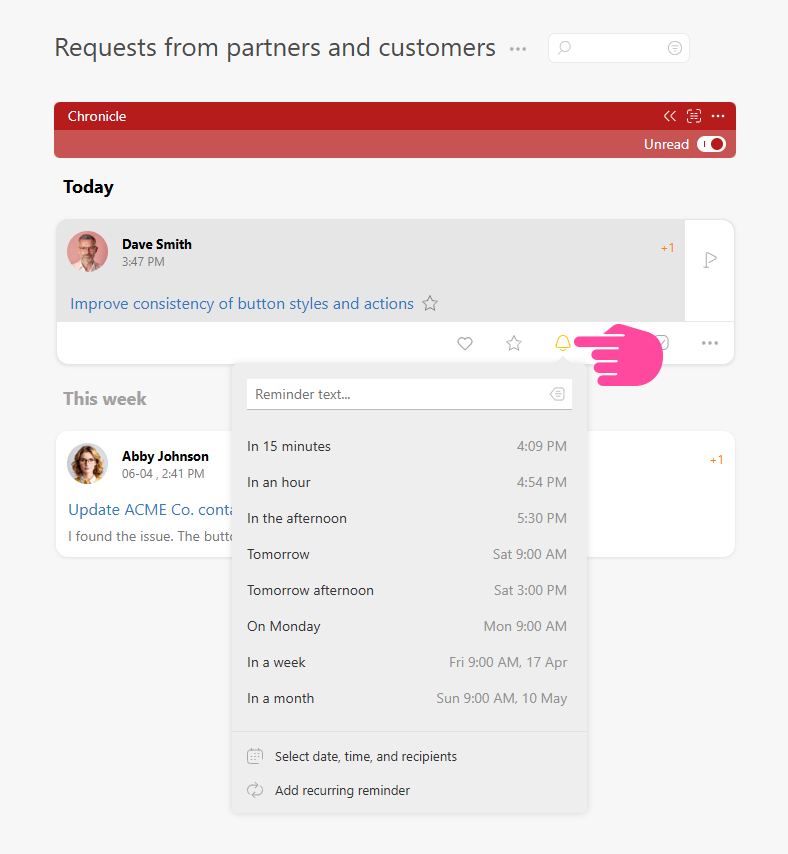Click the tag icon in reminder text field
Viewport: 788px width, 854px height.
pyautogui.click(x=557, y=394)
